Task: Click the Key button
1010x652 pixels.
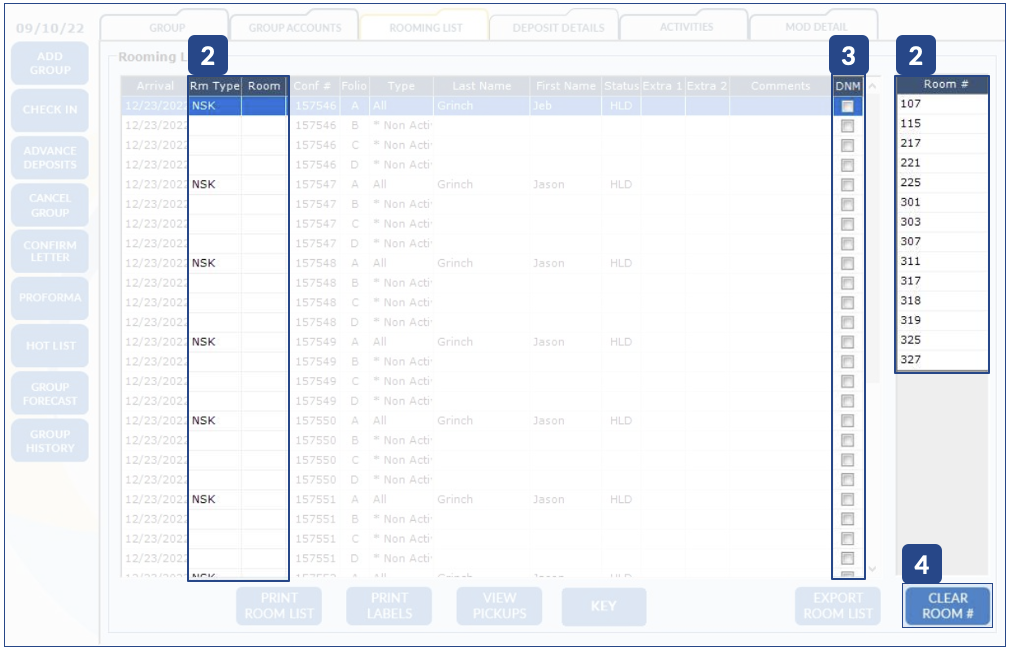Action: 603,606
